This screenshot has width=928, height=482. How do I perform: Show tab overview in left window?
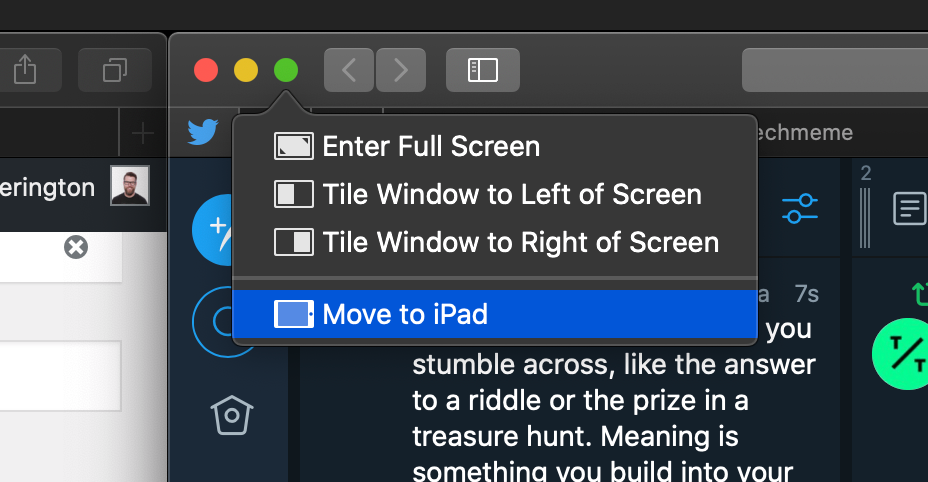[114, 70]
